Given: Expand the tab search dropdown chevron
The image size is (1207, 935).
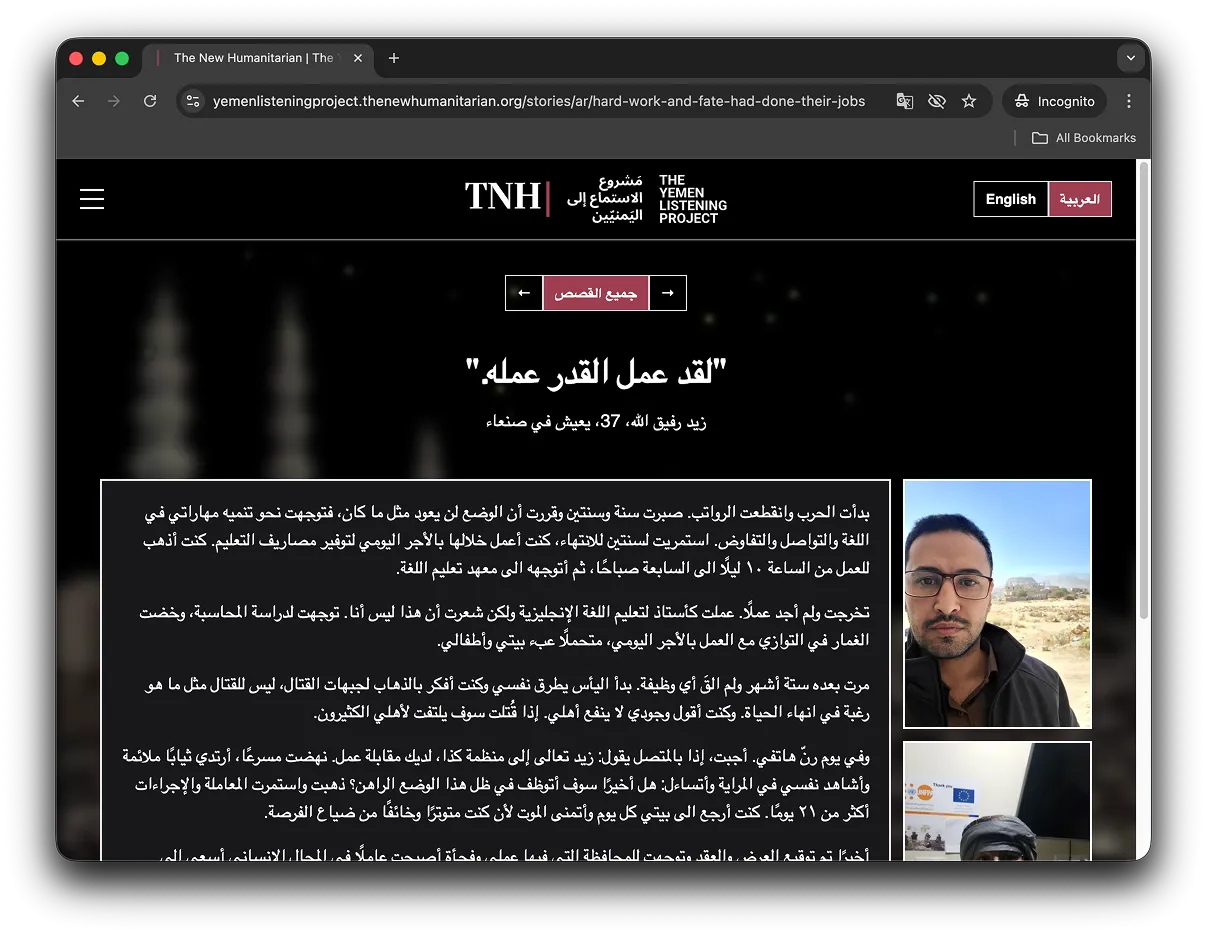Looking at the screenshot, I should [x=1130, y=58].
